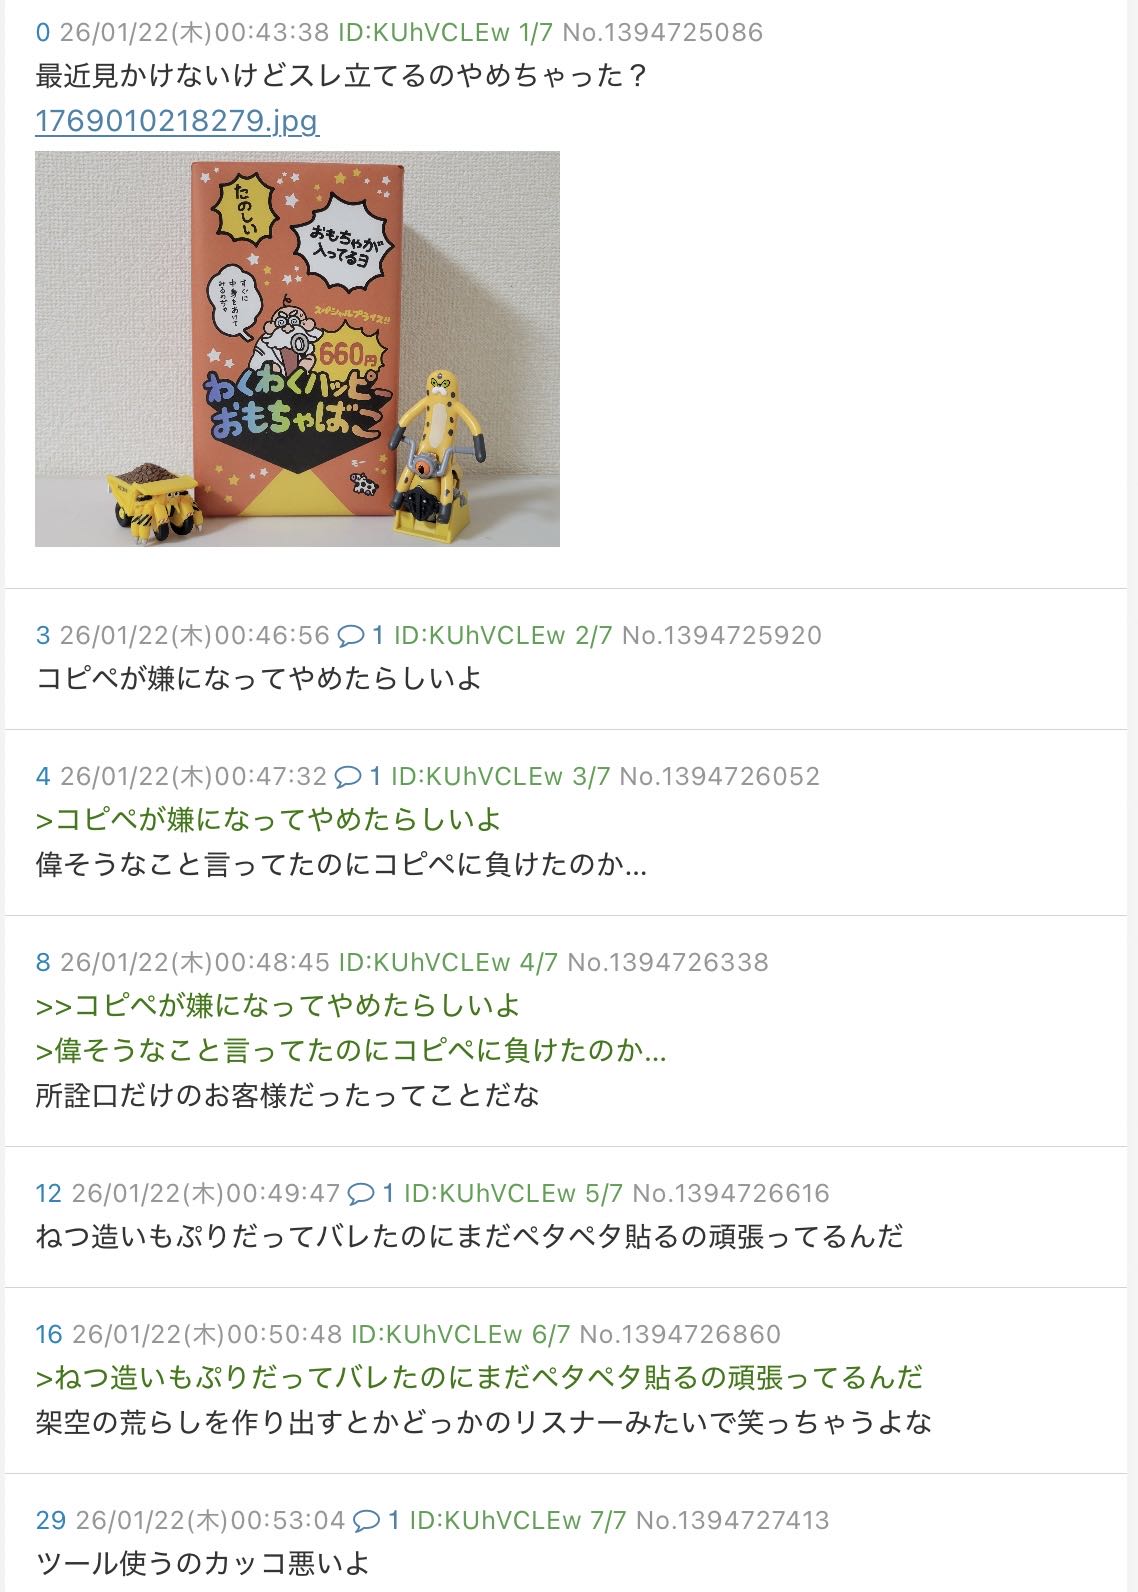Click post number 29 label
The height and width of the screenshot is (1592, 1138).
point(50,1520)
